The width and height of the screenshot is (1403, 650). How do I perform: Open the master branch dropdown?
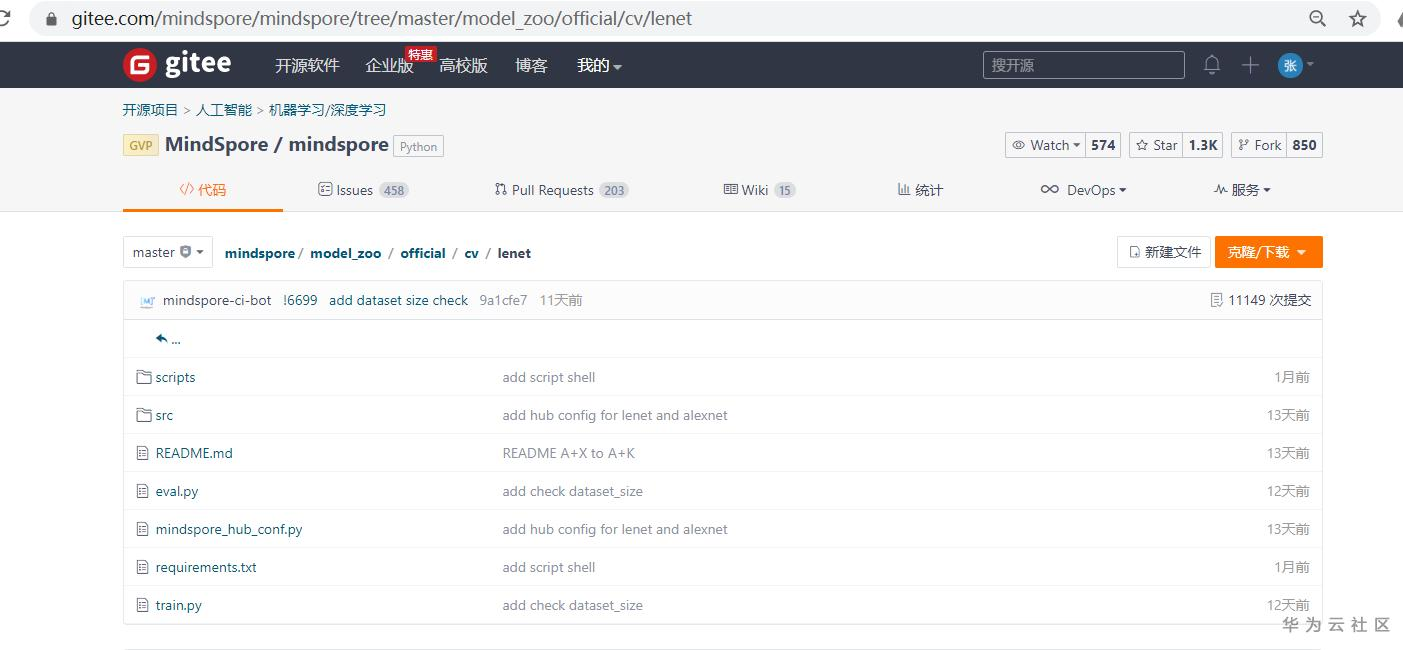pos(168,252)
